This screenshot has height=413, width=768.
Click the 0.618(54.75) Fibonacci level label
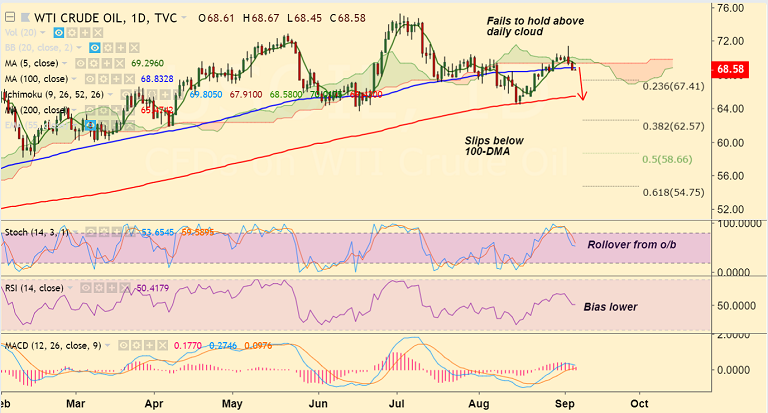point(673,193)
